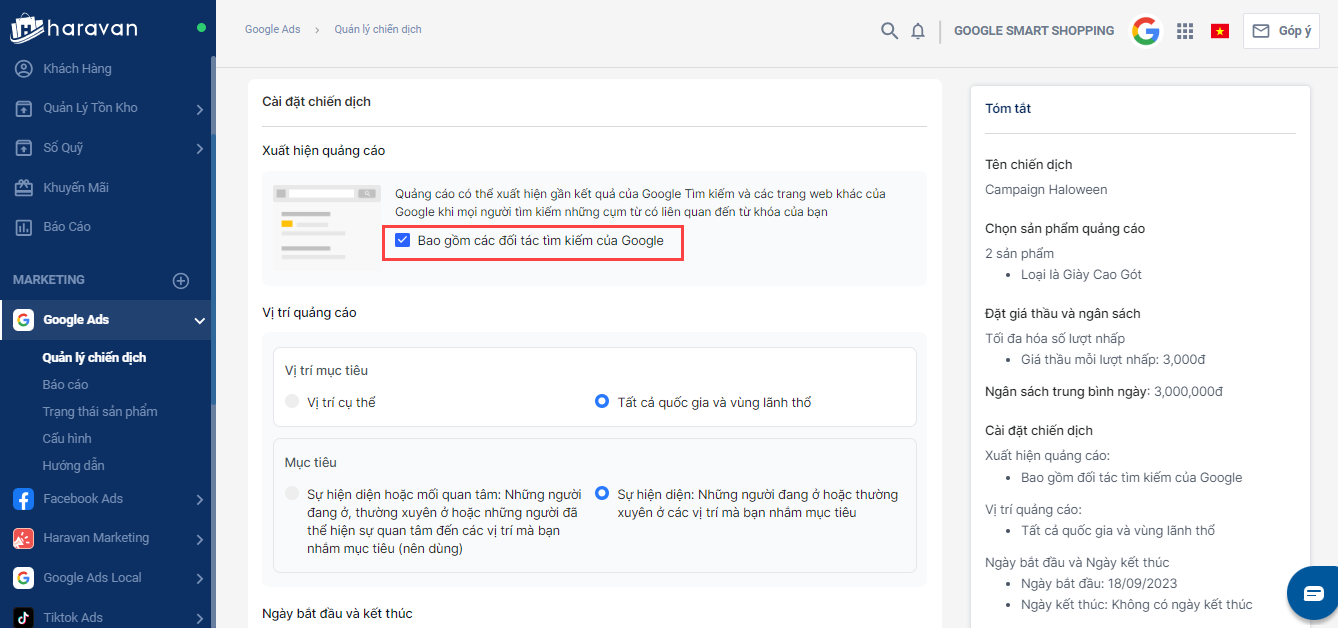Open notifications bell
Viewport: 1338px width, 628px height.
(918, 31)
